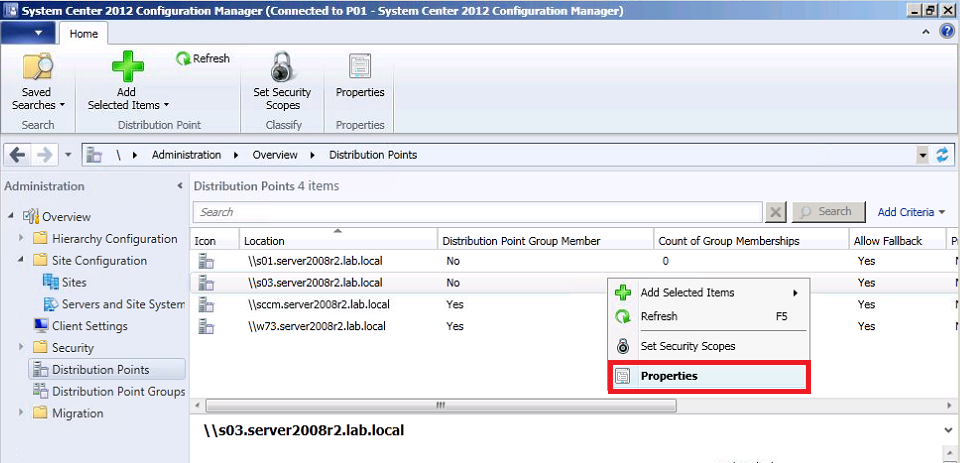
Task: Collapse the Overview tree node arrow
Action: [x=12, y=216]
